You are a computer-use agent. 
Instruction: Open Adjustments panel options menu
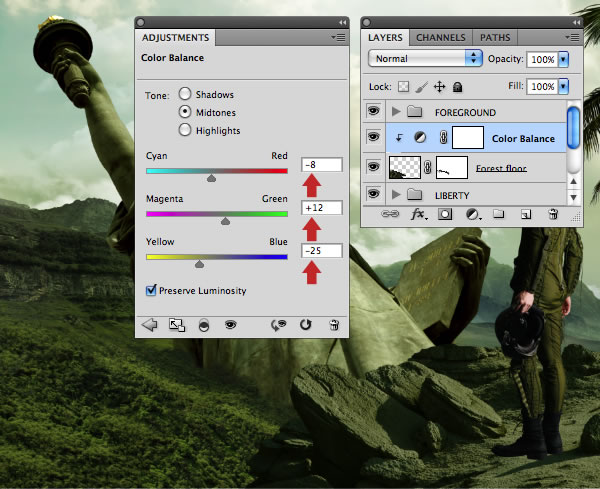pyautogui.click(x=339, y=37)
